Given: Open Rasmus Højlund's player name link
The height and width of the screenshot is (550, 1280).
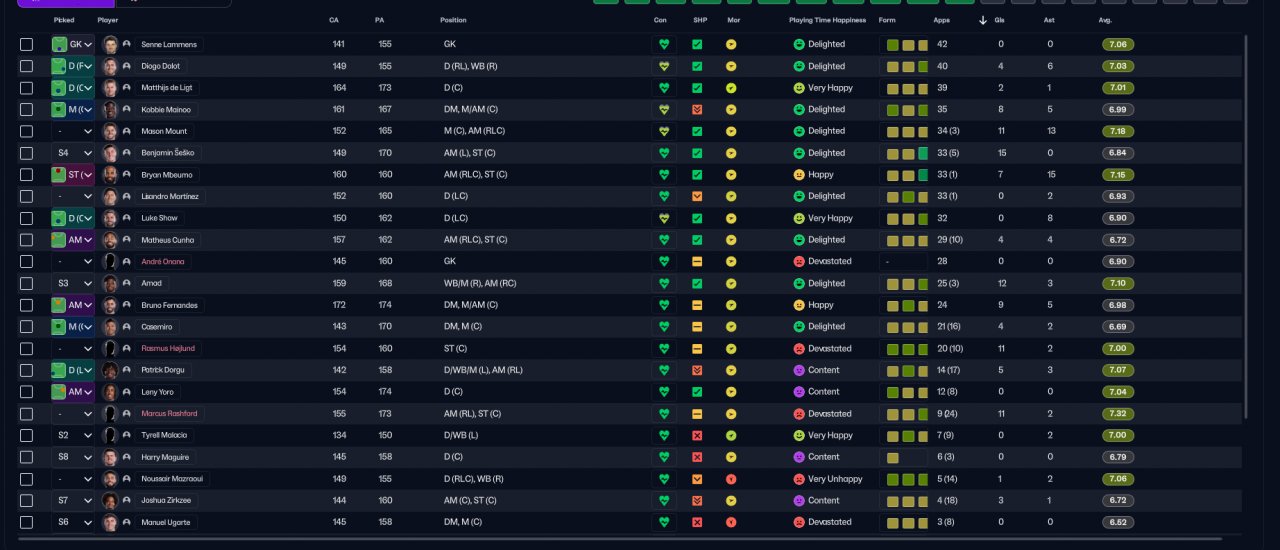Looking at the screenshot, I should click(168, 348).
